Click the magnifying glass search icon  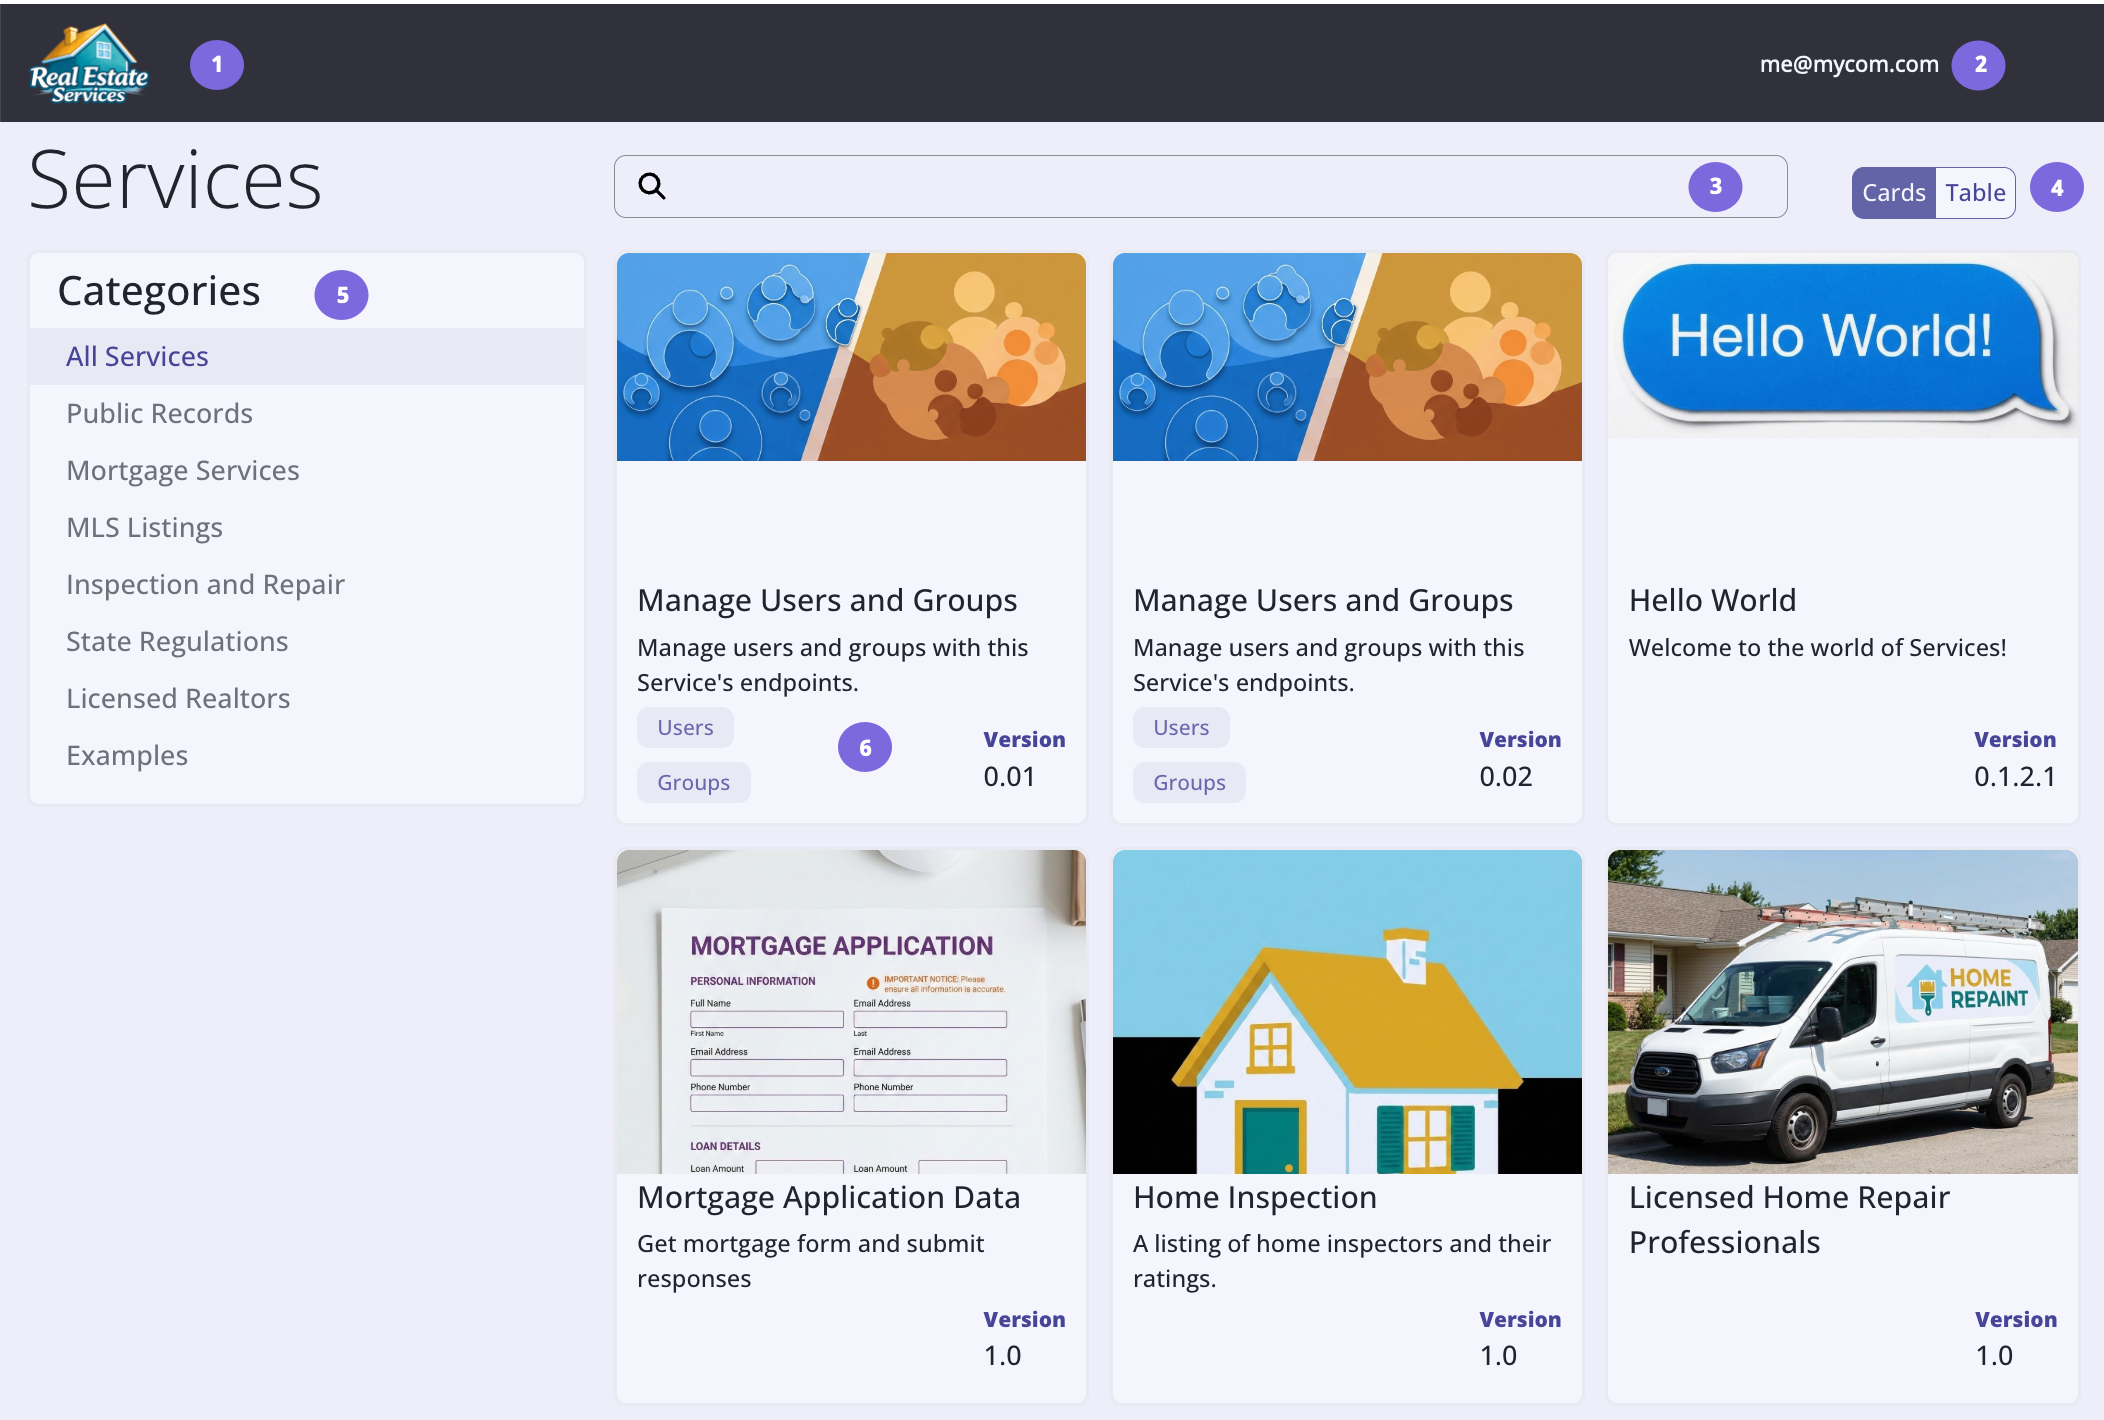[652, 186]
